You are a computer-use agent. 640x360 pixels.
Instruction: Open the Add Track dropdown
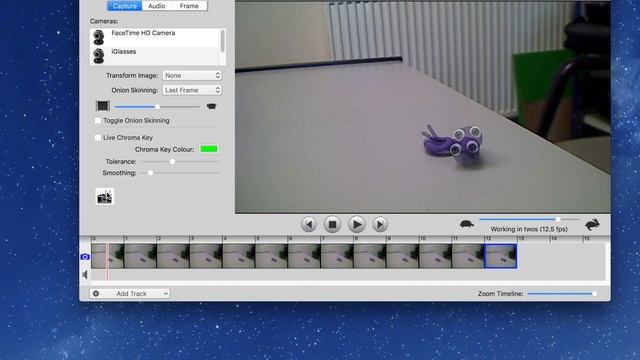(x=130, y=293)
